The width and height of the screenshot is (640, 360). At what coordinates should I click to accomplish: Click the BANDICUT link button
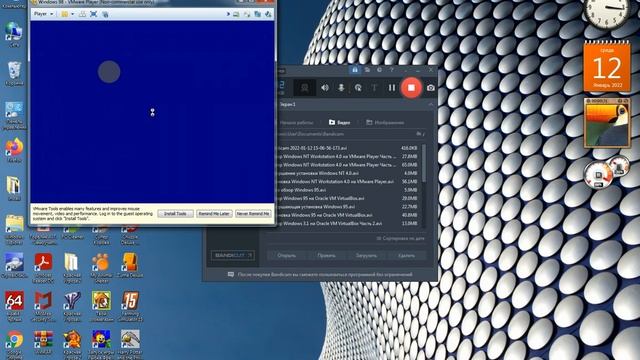pos(233,256)
